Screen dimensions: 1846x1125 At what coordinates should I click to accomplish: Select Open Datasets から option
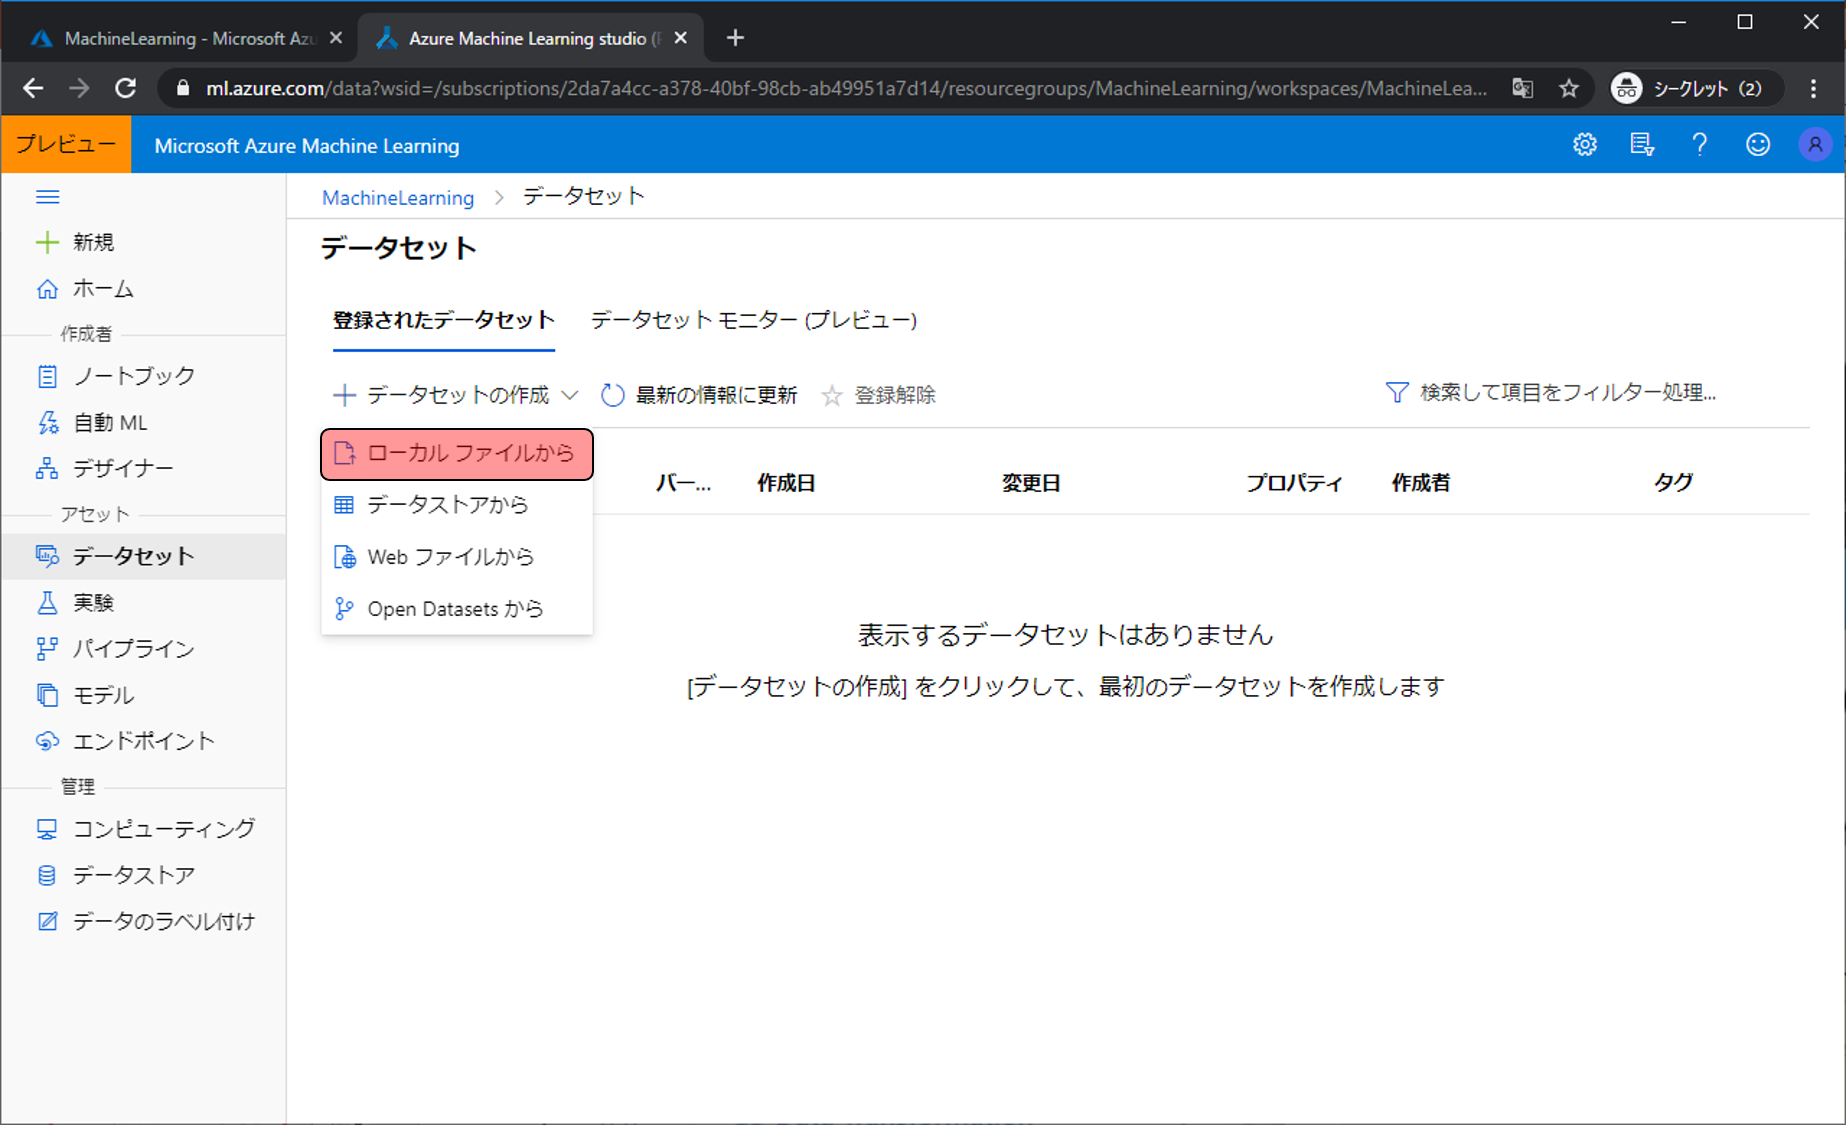tap(455, 609)
